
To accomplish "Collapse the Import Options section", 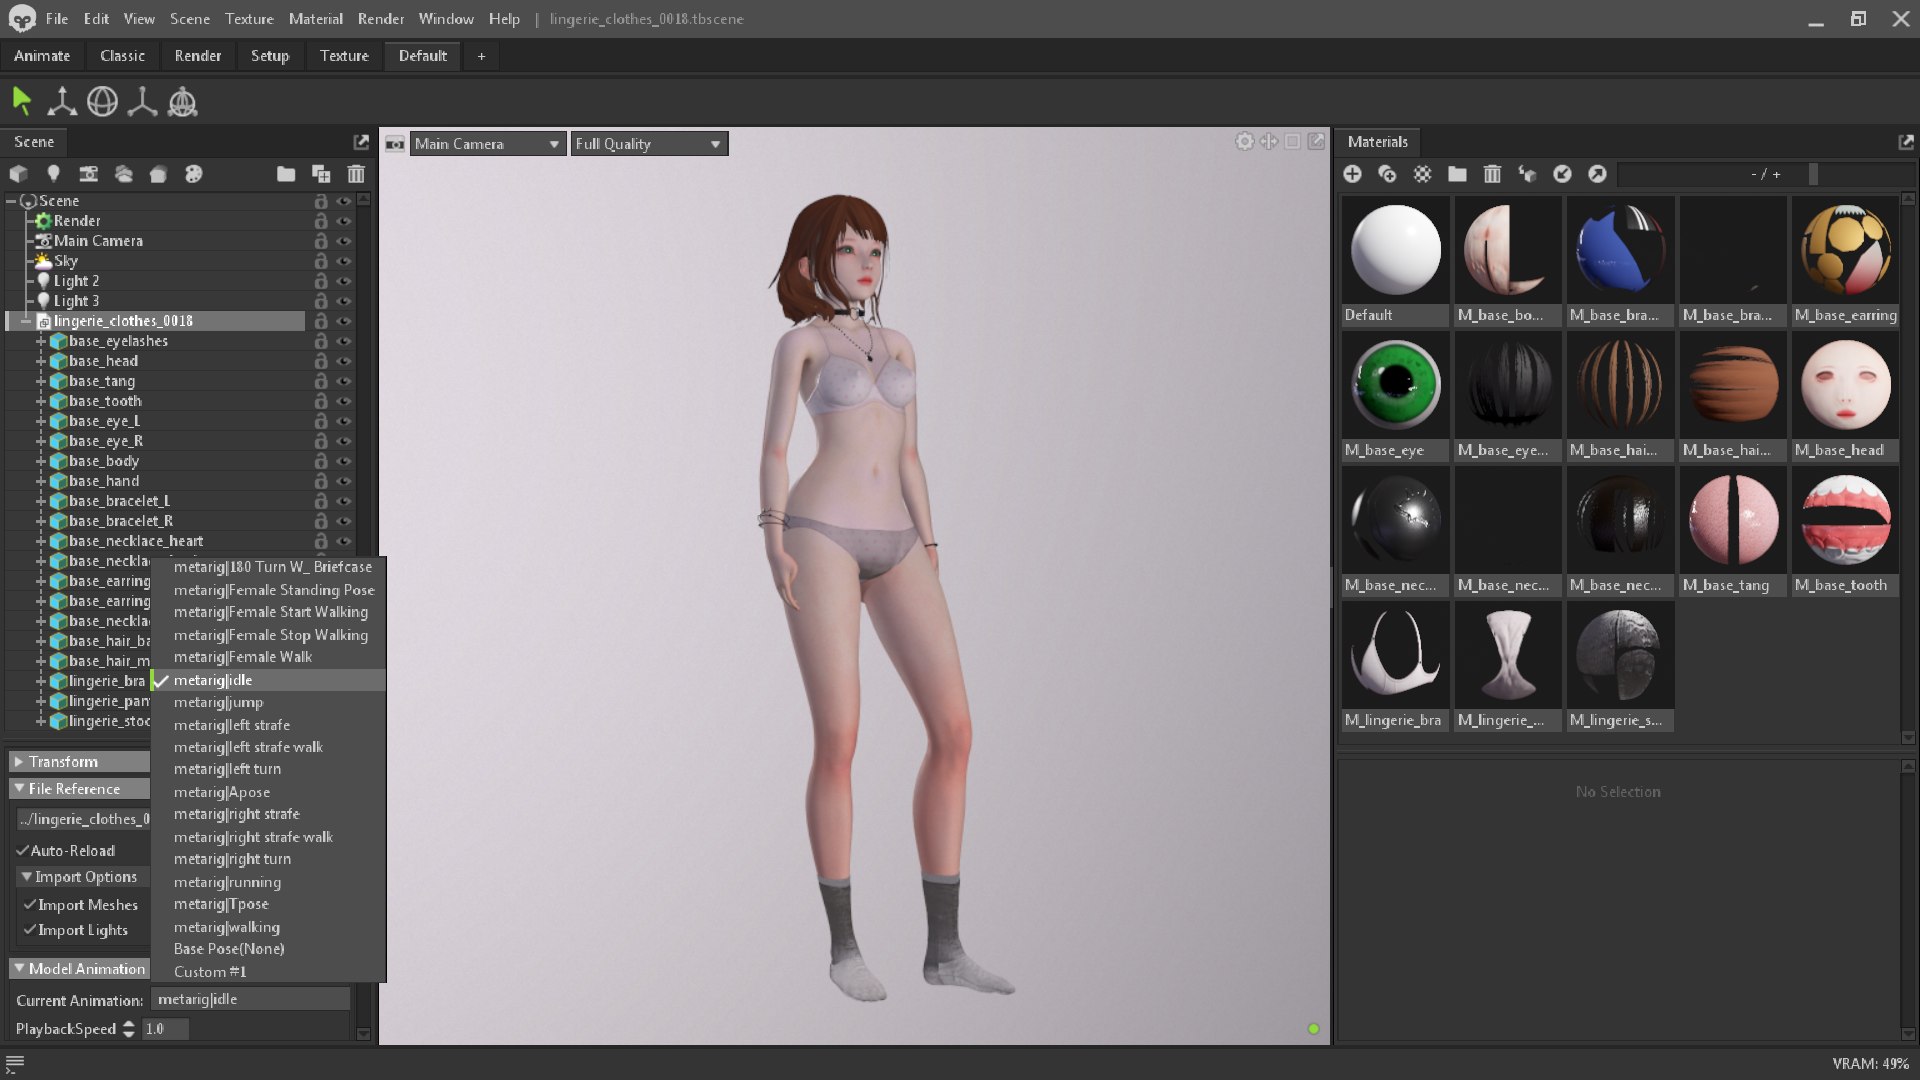I will tap(83, 876).
